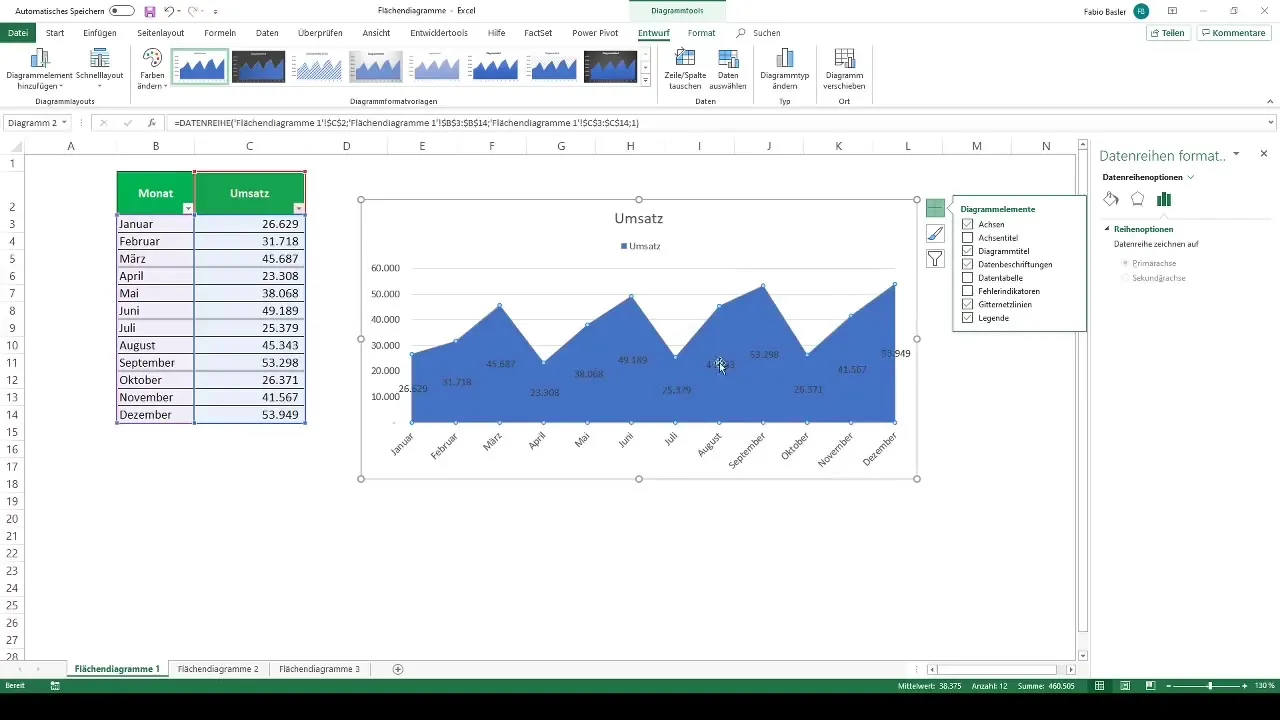
Task: Adjust the zoom slider handle
Action: pos(1210,686)
